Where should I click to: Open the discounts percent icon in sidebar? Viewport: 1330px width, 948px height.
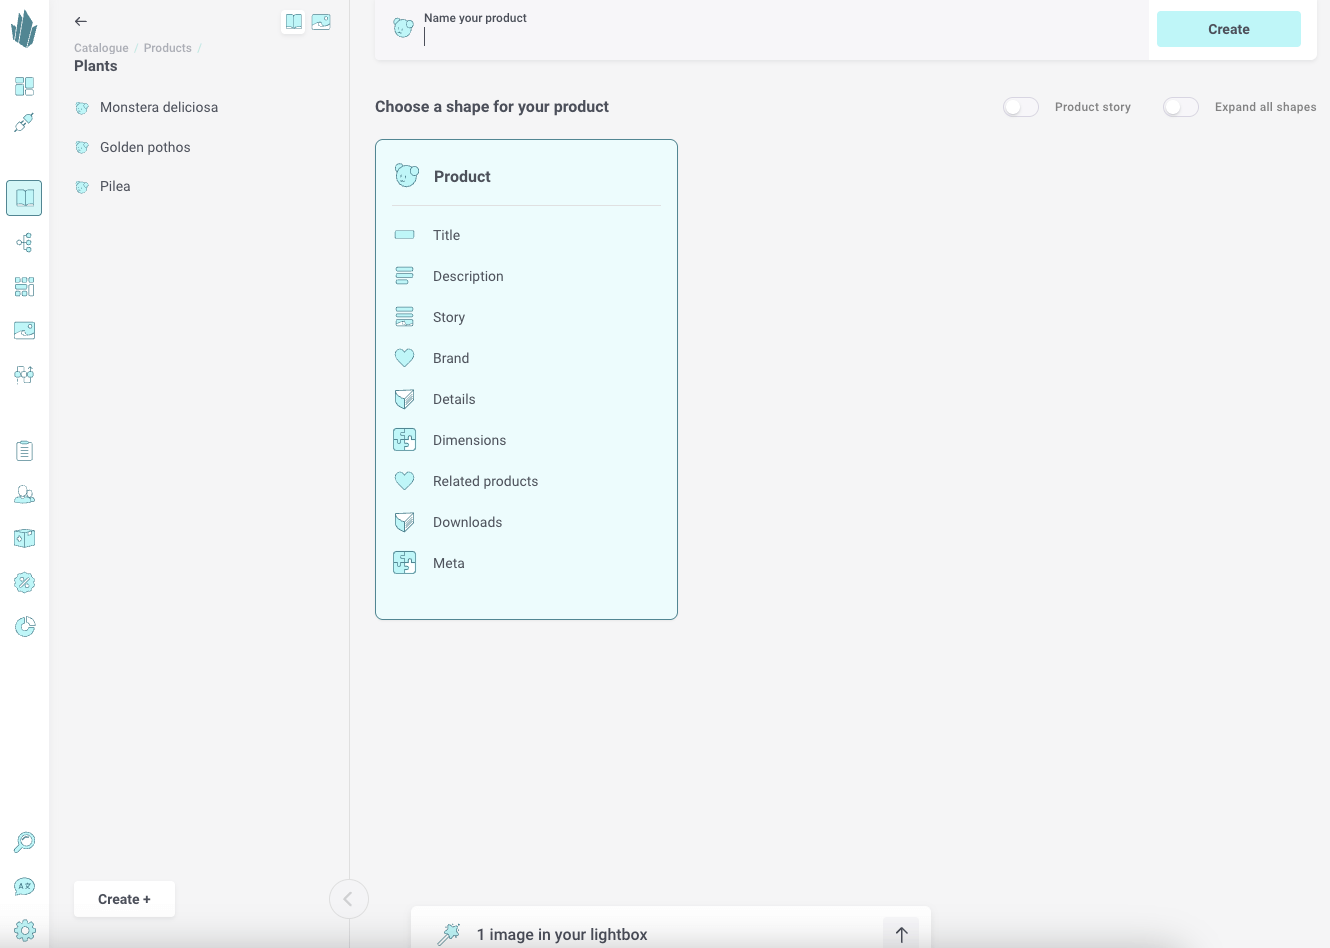click(25, 583)
